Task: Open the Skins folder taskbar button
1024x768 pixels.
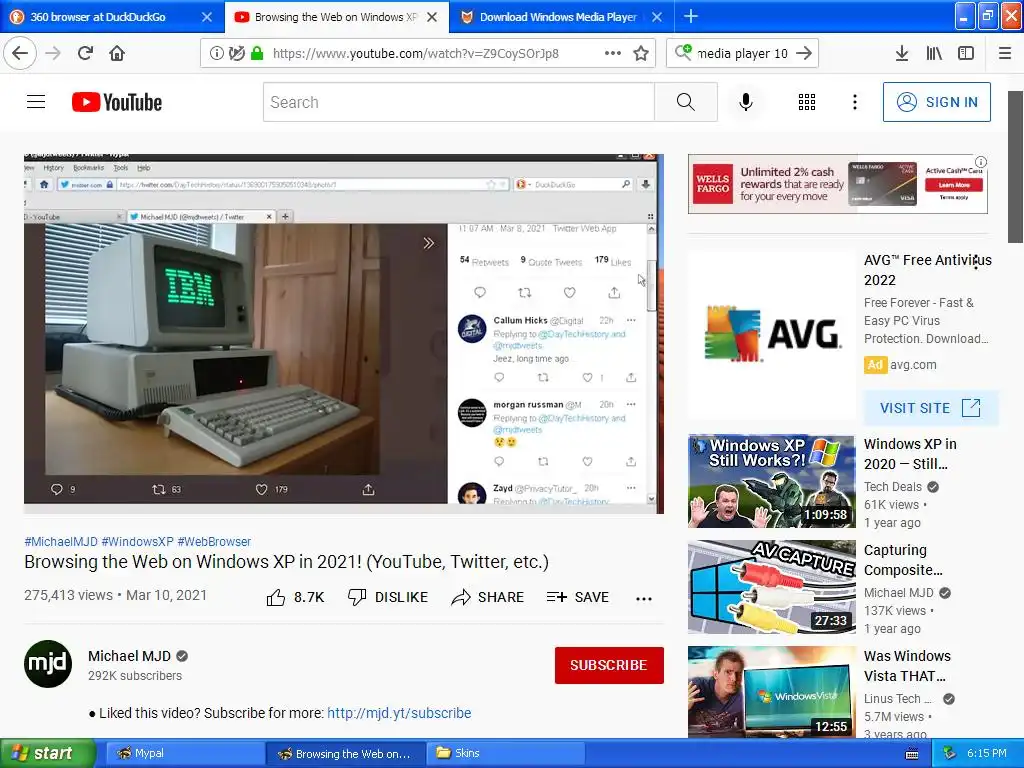Action: [x=505, y=753]
